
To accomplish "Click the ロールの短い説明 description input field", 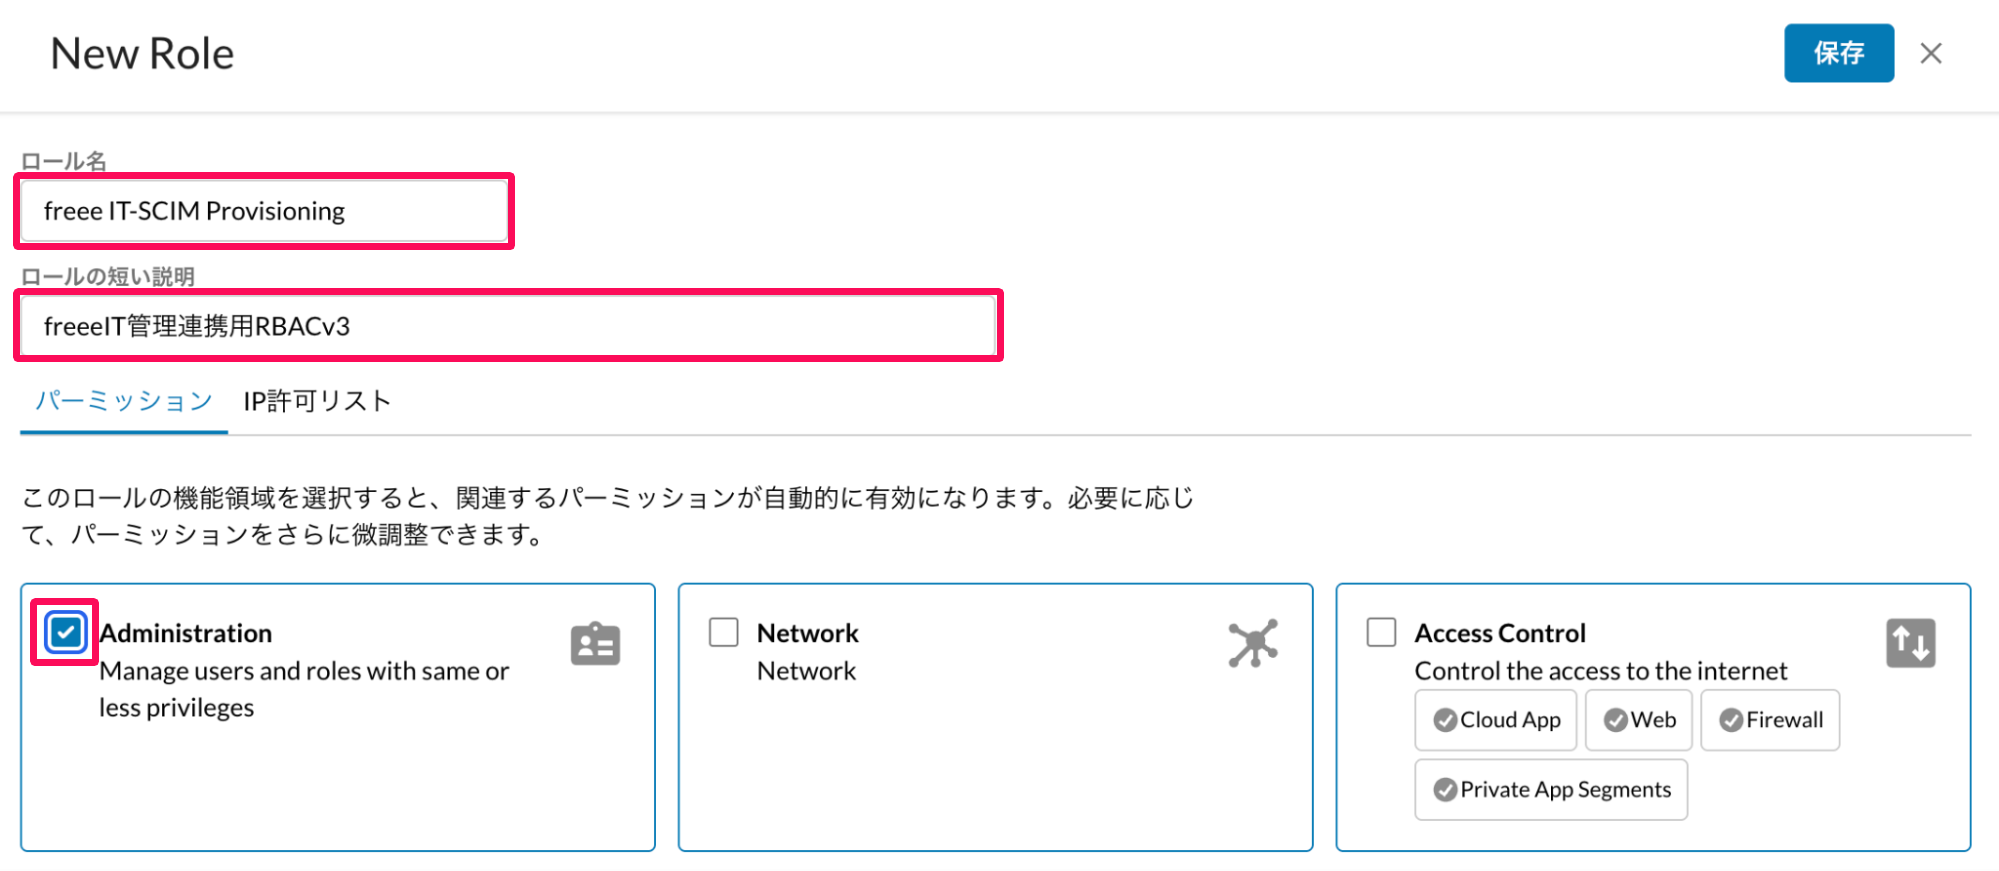I will pyautogui.click(x=508, y=326).
